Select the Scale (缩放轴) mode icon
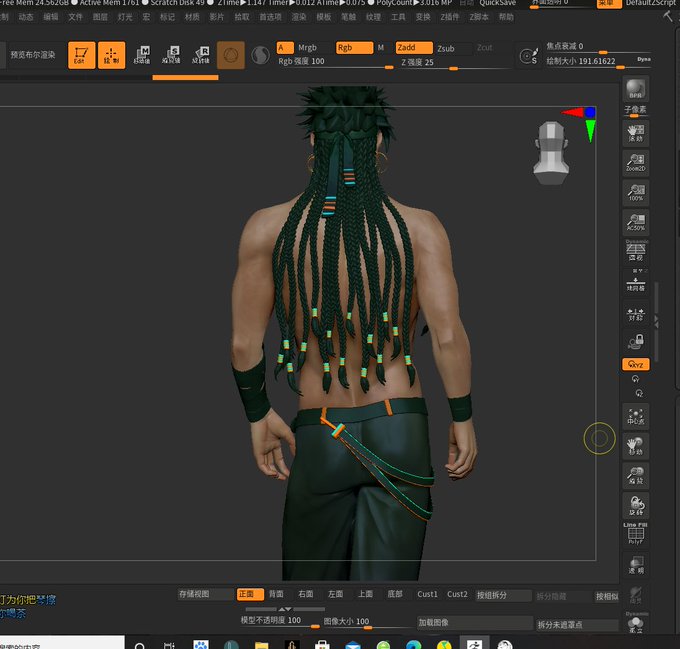This screenshot has height=649, width=680. (x=171, y=55)
